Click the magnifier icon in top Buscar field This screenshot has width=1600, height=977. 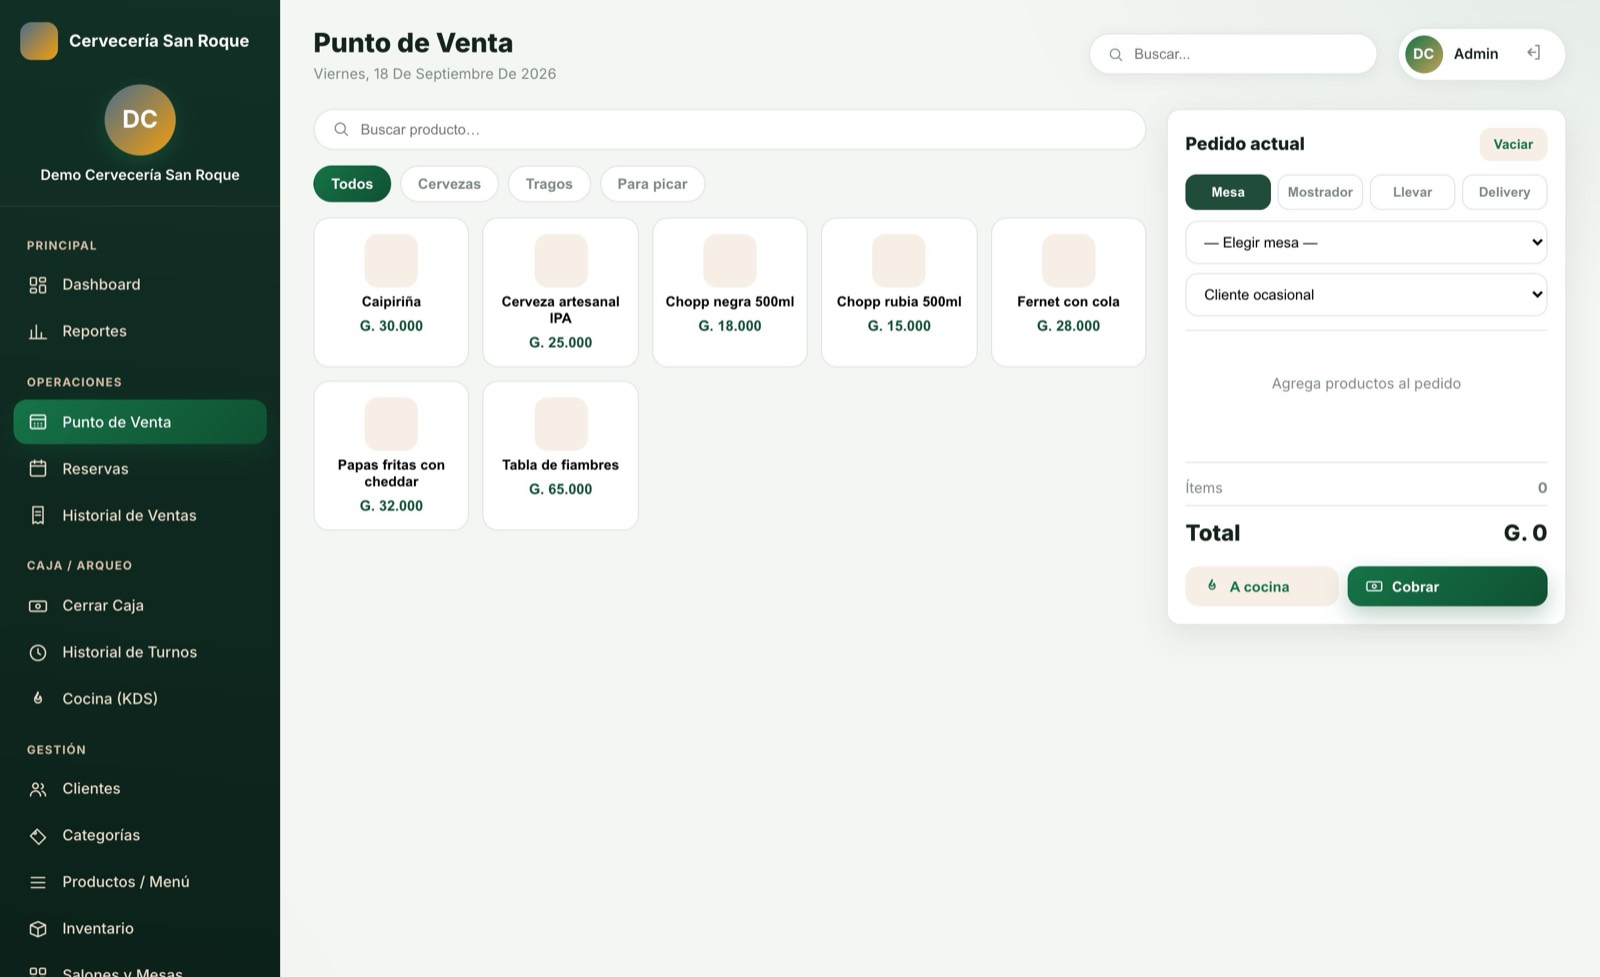tap(1116, 55)
